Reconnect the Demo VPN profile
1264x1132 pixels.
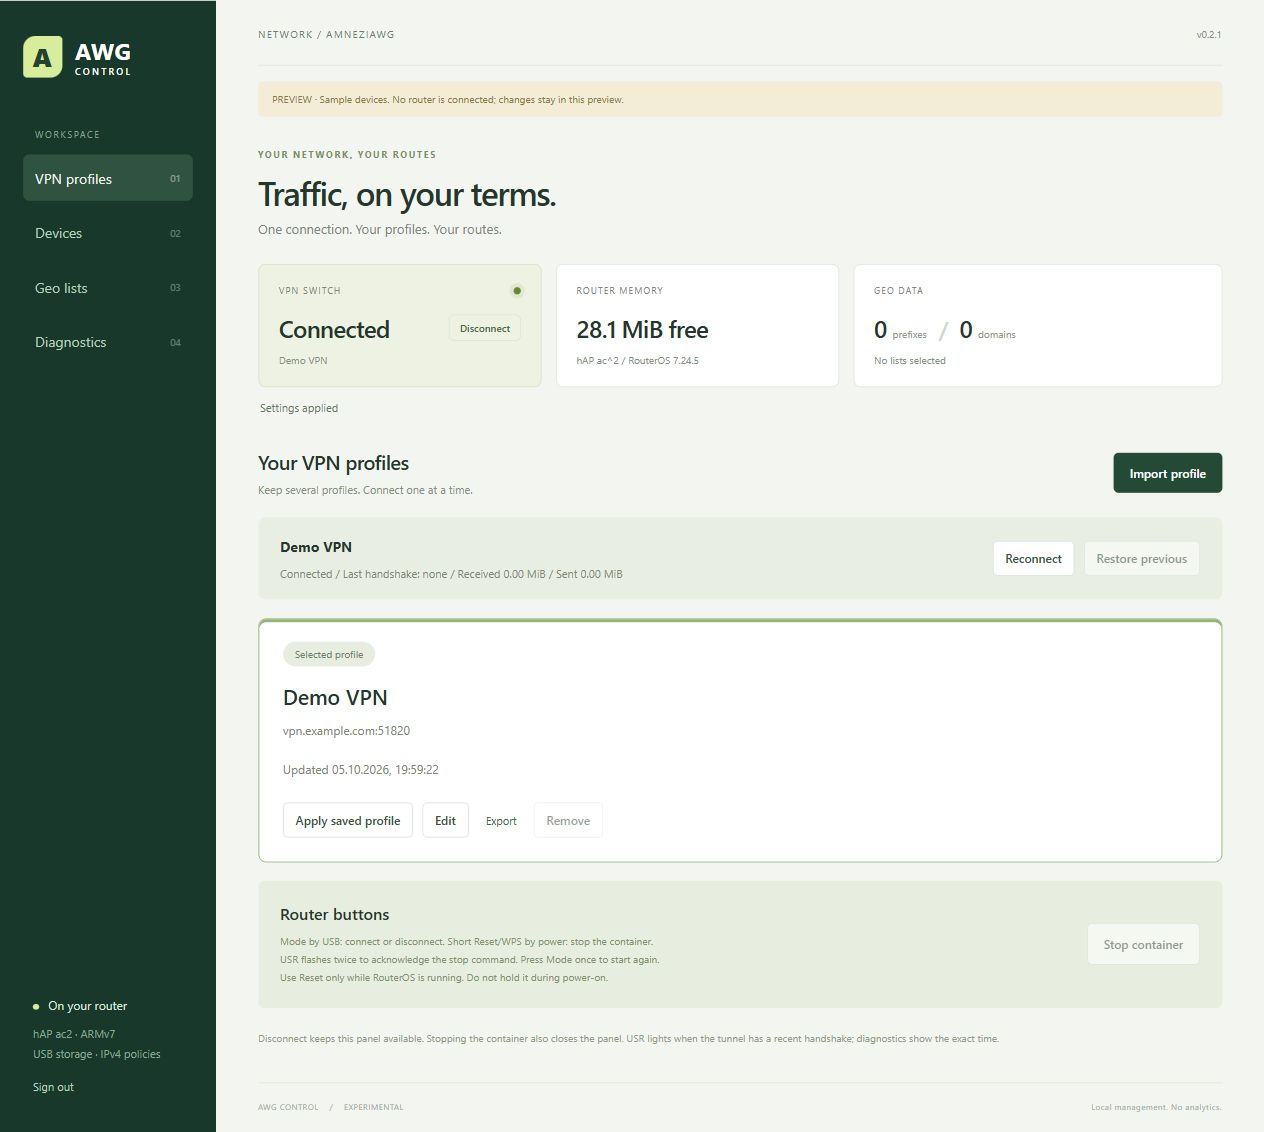click(x=1033, y=559)
